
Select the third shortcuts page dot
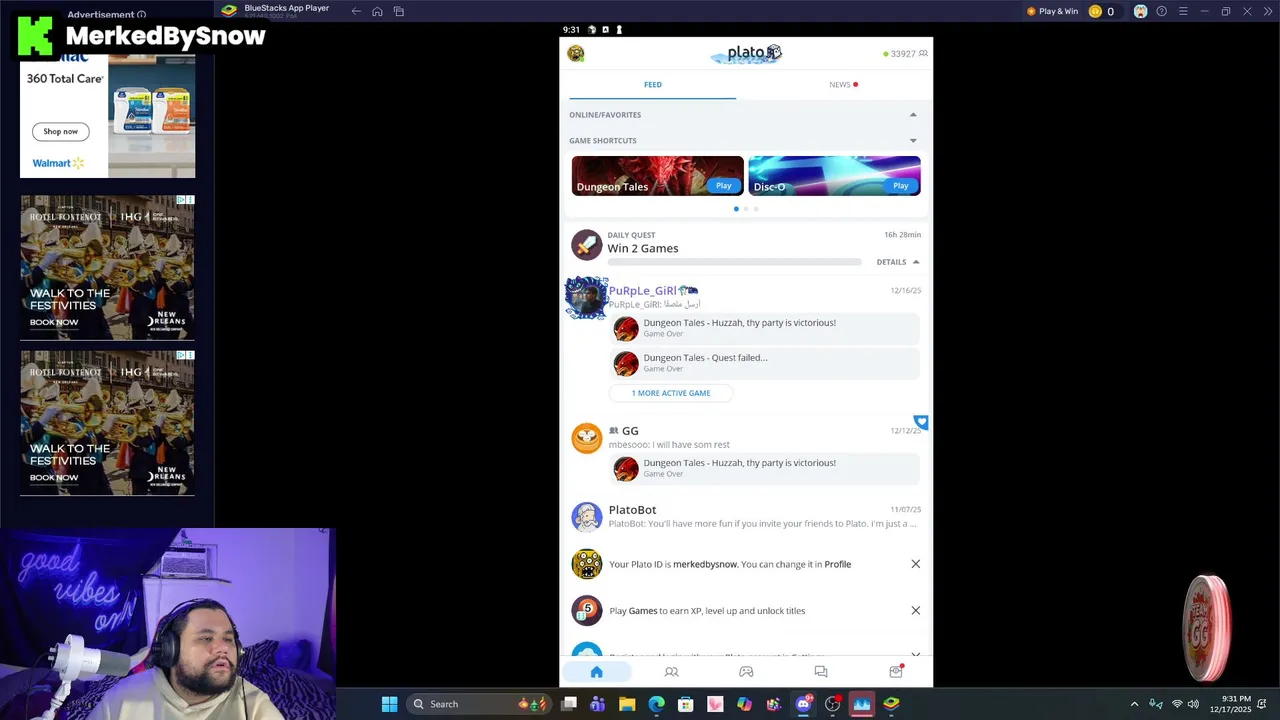pos(756,209)
